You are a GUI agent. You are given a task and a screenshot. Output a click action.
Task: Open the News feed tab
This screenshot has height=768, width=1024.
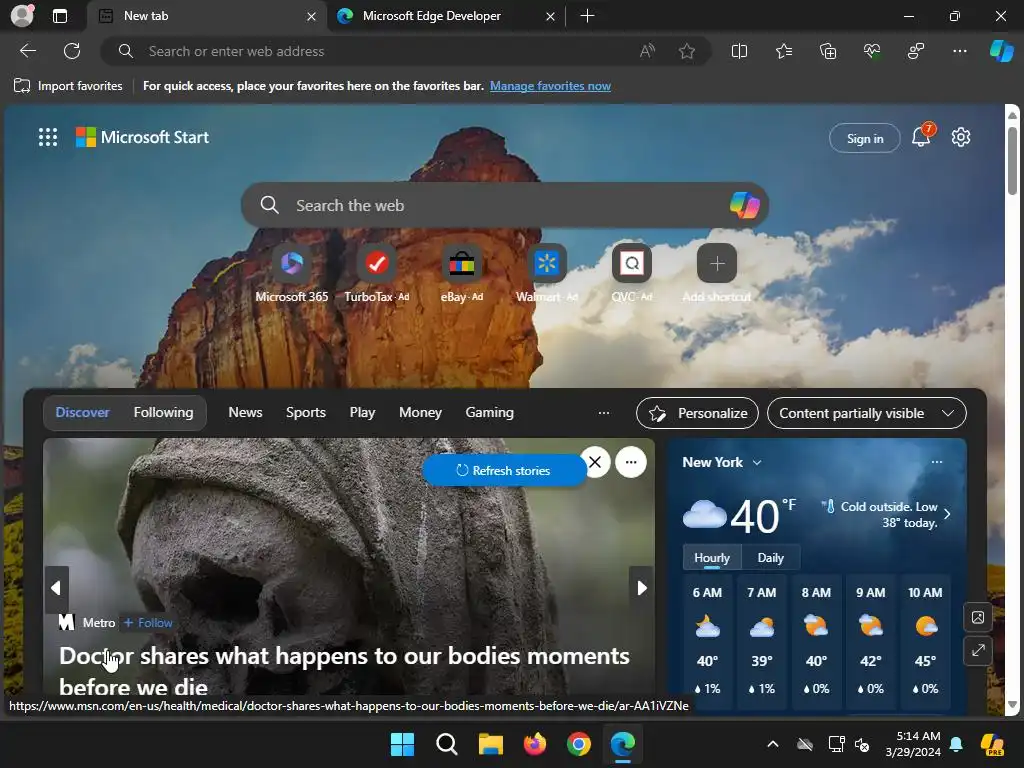[x=245, y=413]
